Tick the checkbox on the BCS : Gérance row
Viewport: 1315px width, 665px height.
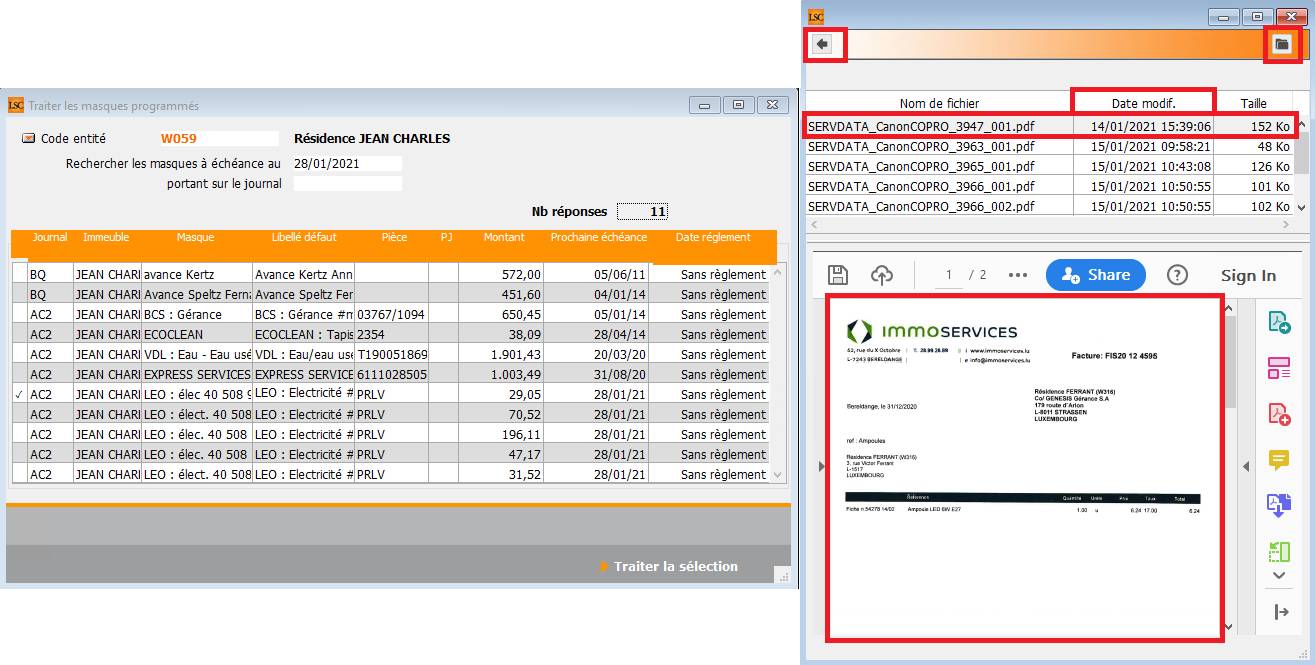(x=20, y=314)
